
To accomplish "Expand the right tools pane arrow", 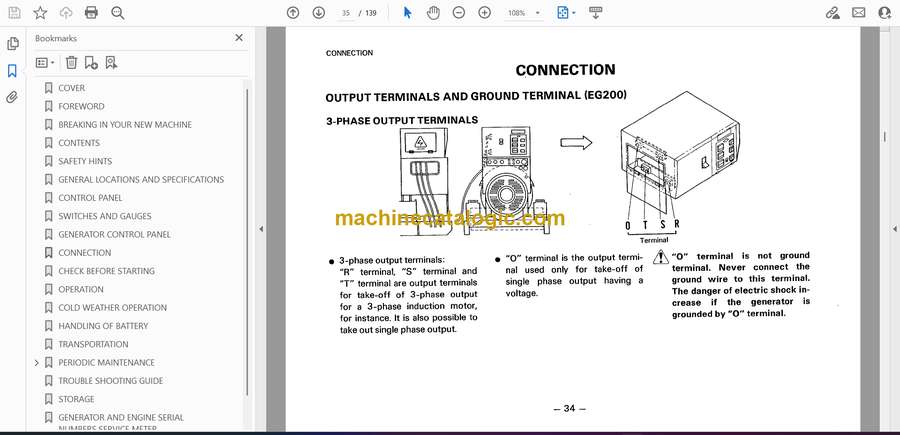I will click(894, 229).
